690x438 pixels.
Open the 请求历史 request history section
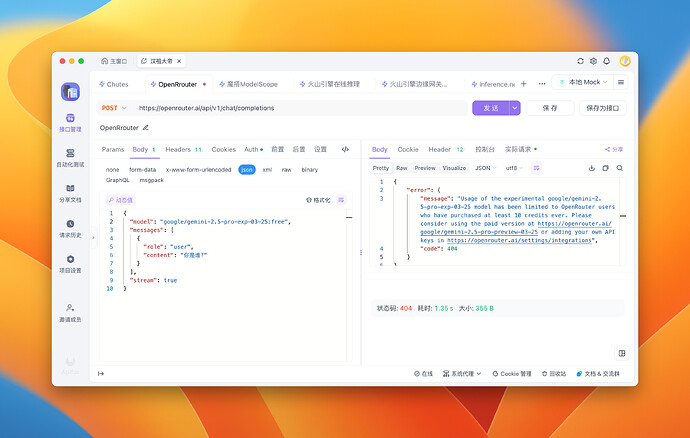70,229
